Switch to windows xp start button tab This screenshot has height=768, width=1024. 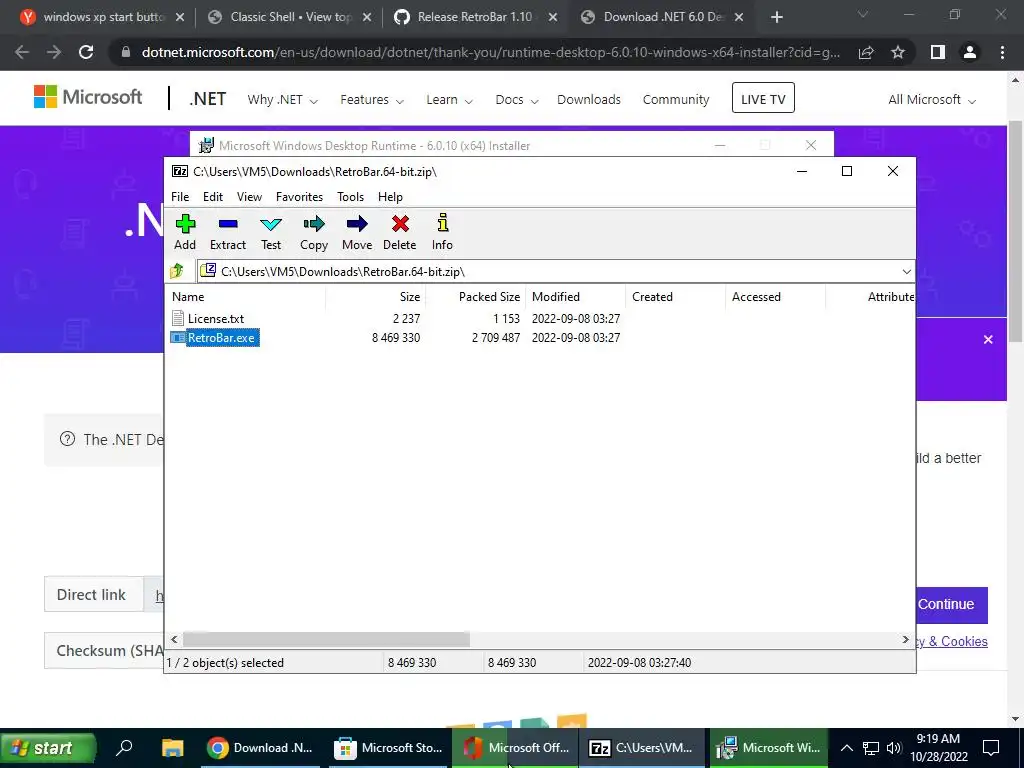point(103,17)
